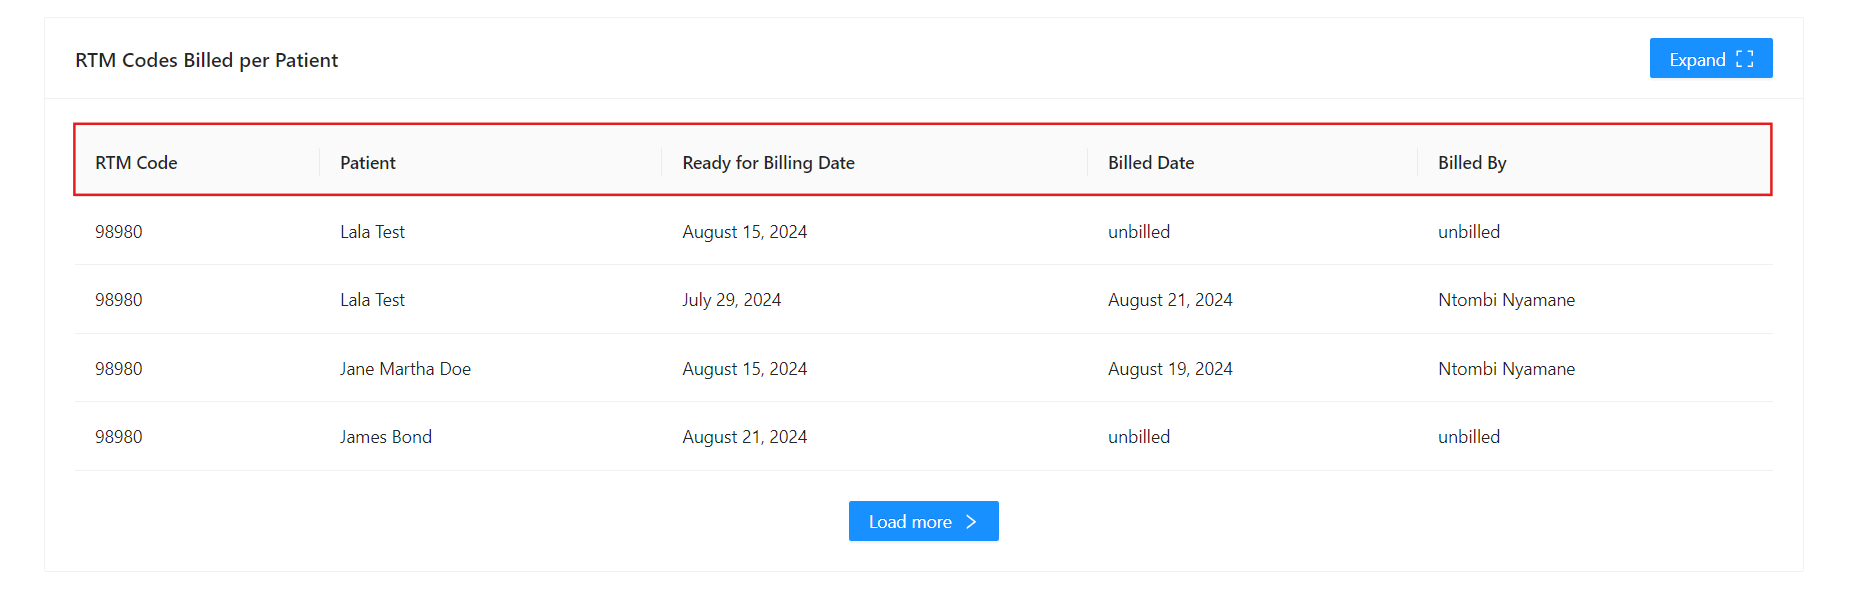Click the Billed Date column header

[1151, 163]
